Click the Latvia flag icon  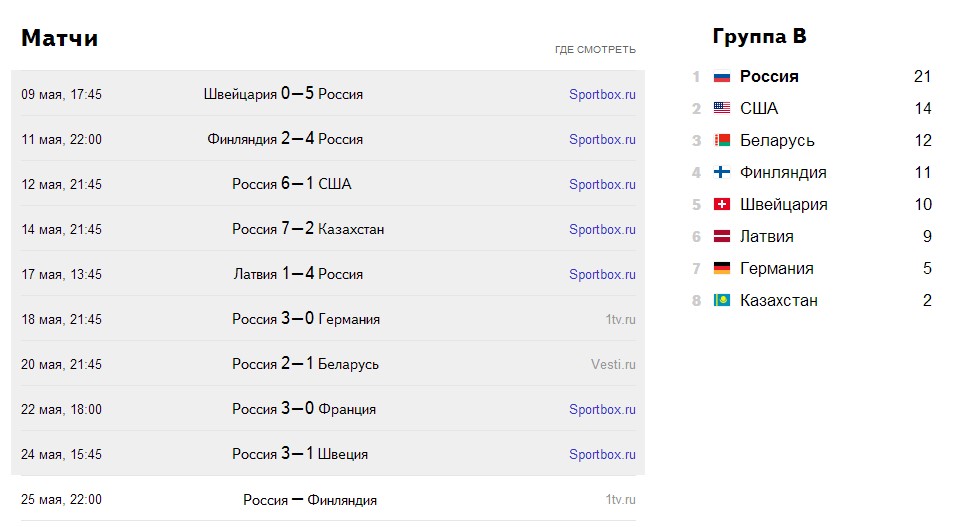(721, 236)
